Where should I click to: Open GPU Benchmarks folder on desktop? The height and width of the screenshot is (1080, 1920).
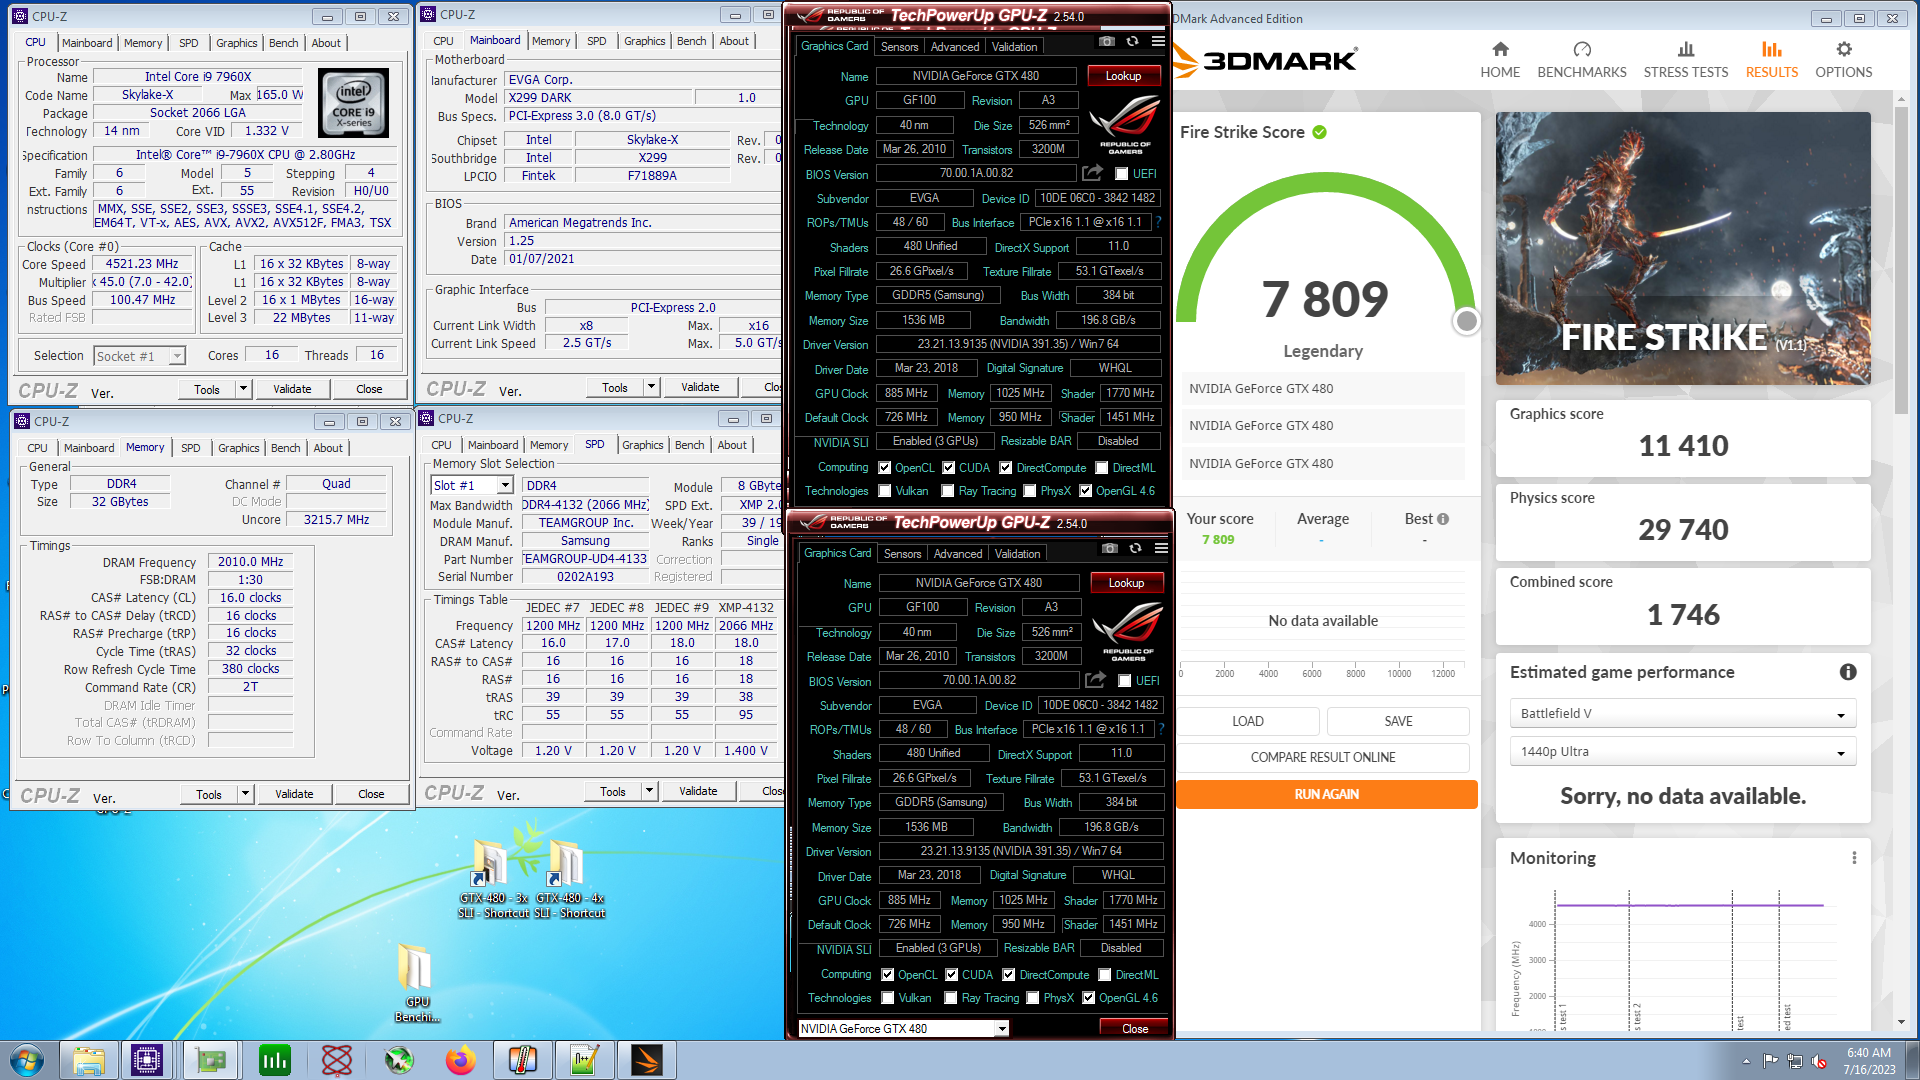[417, 983]
